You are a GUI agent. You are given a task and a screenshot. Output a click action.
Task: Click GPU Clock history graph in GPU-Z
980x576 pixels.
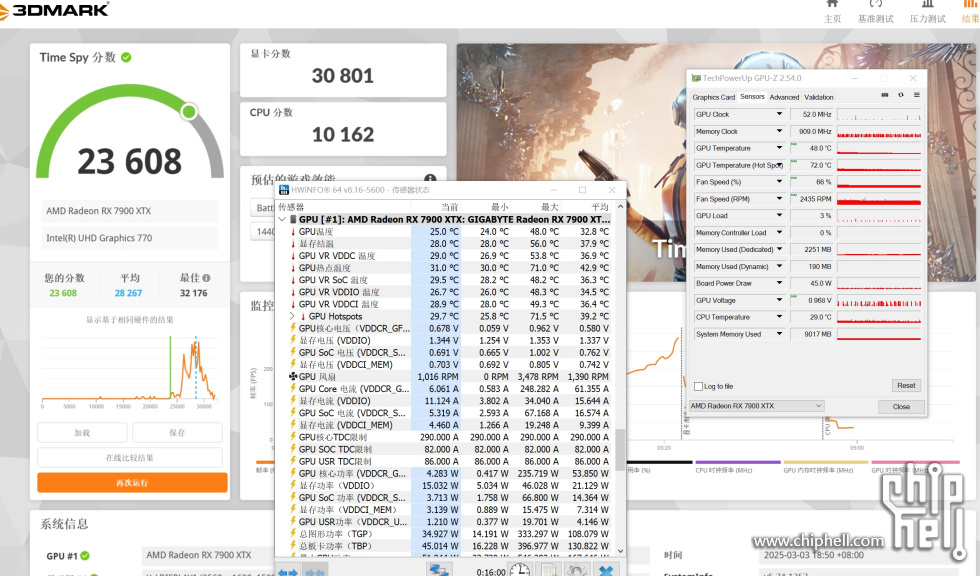(x=879, y=114)
